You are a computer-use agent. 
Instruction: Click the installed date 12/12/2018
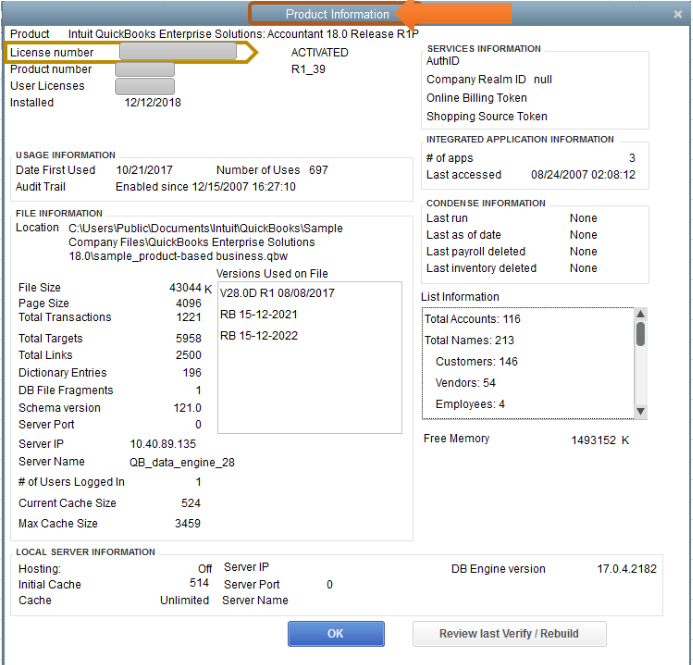point(152,102)
